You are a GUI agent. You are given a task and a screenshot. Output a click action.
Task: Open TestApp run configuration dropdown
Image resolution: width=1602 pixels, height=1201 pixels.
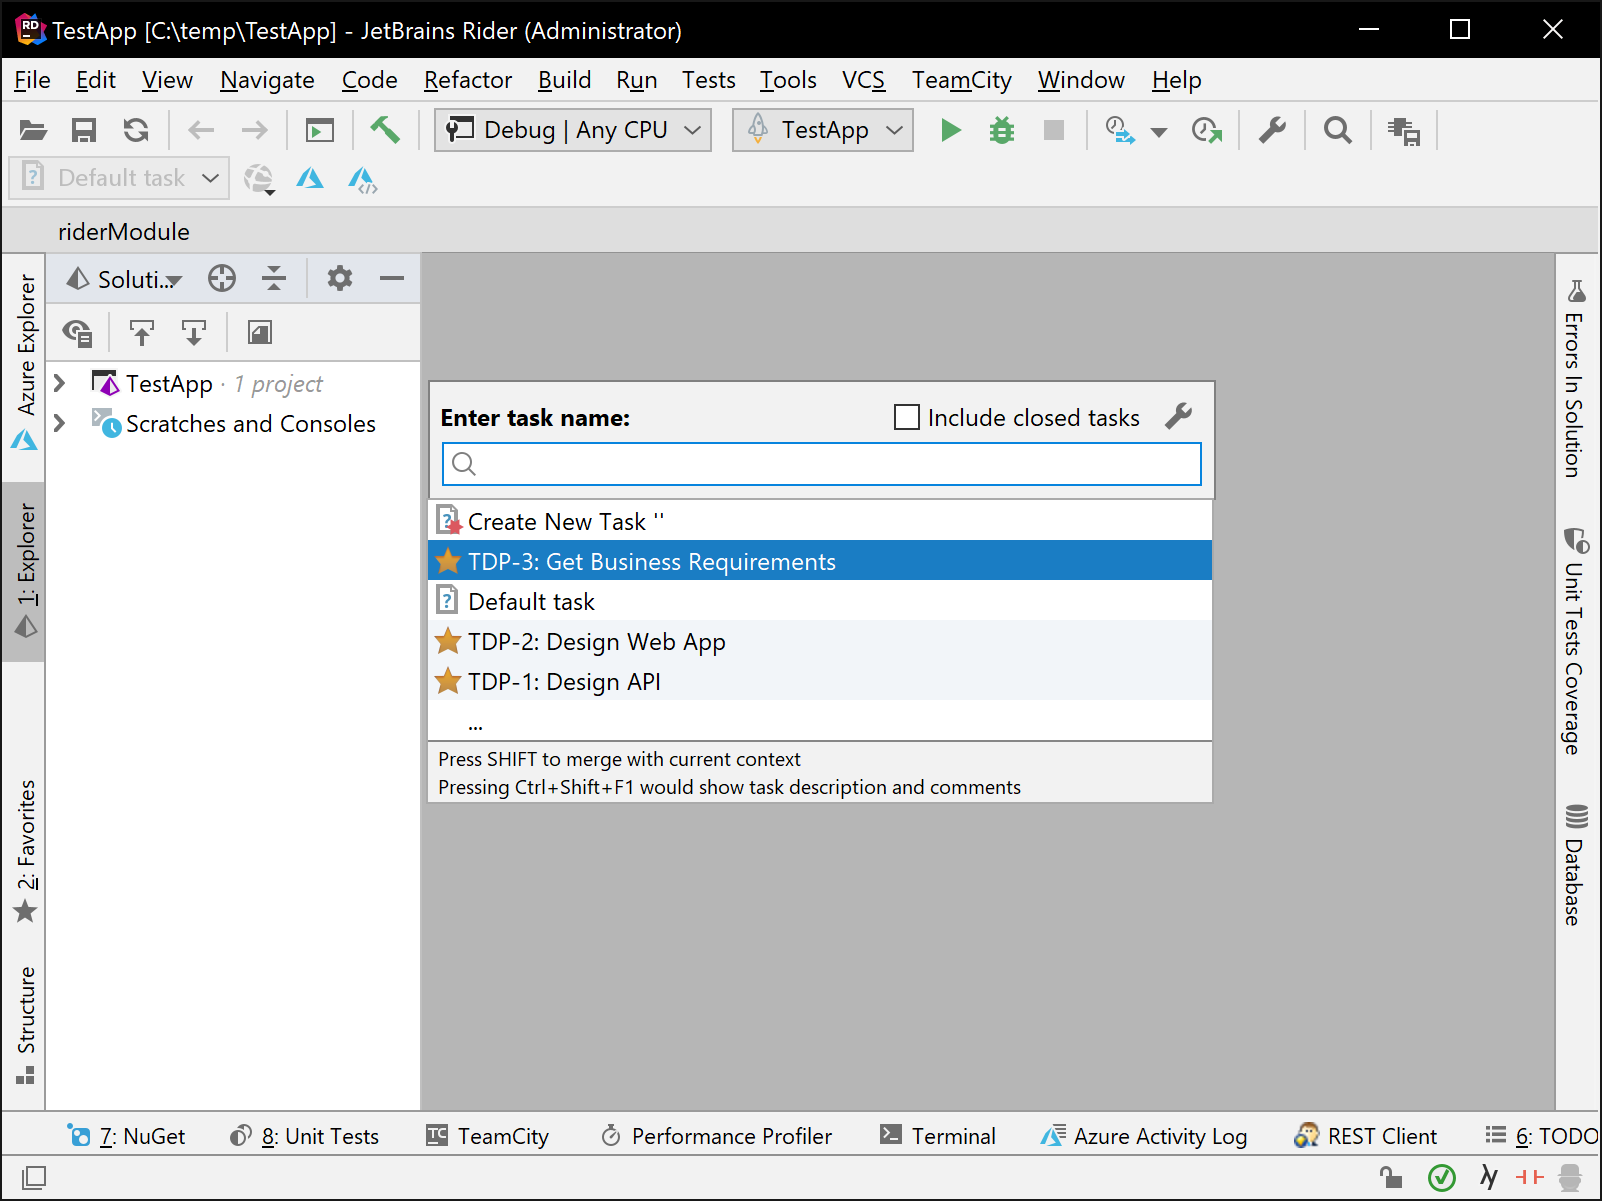pyautogui.click(x=823, y=130)
